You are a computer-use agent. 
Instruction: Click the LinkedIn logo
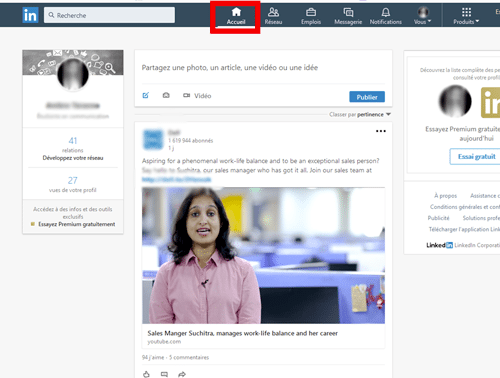pos(30,15)
